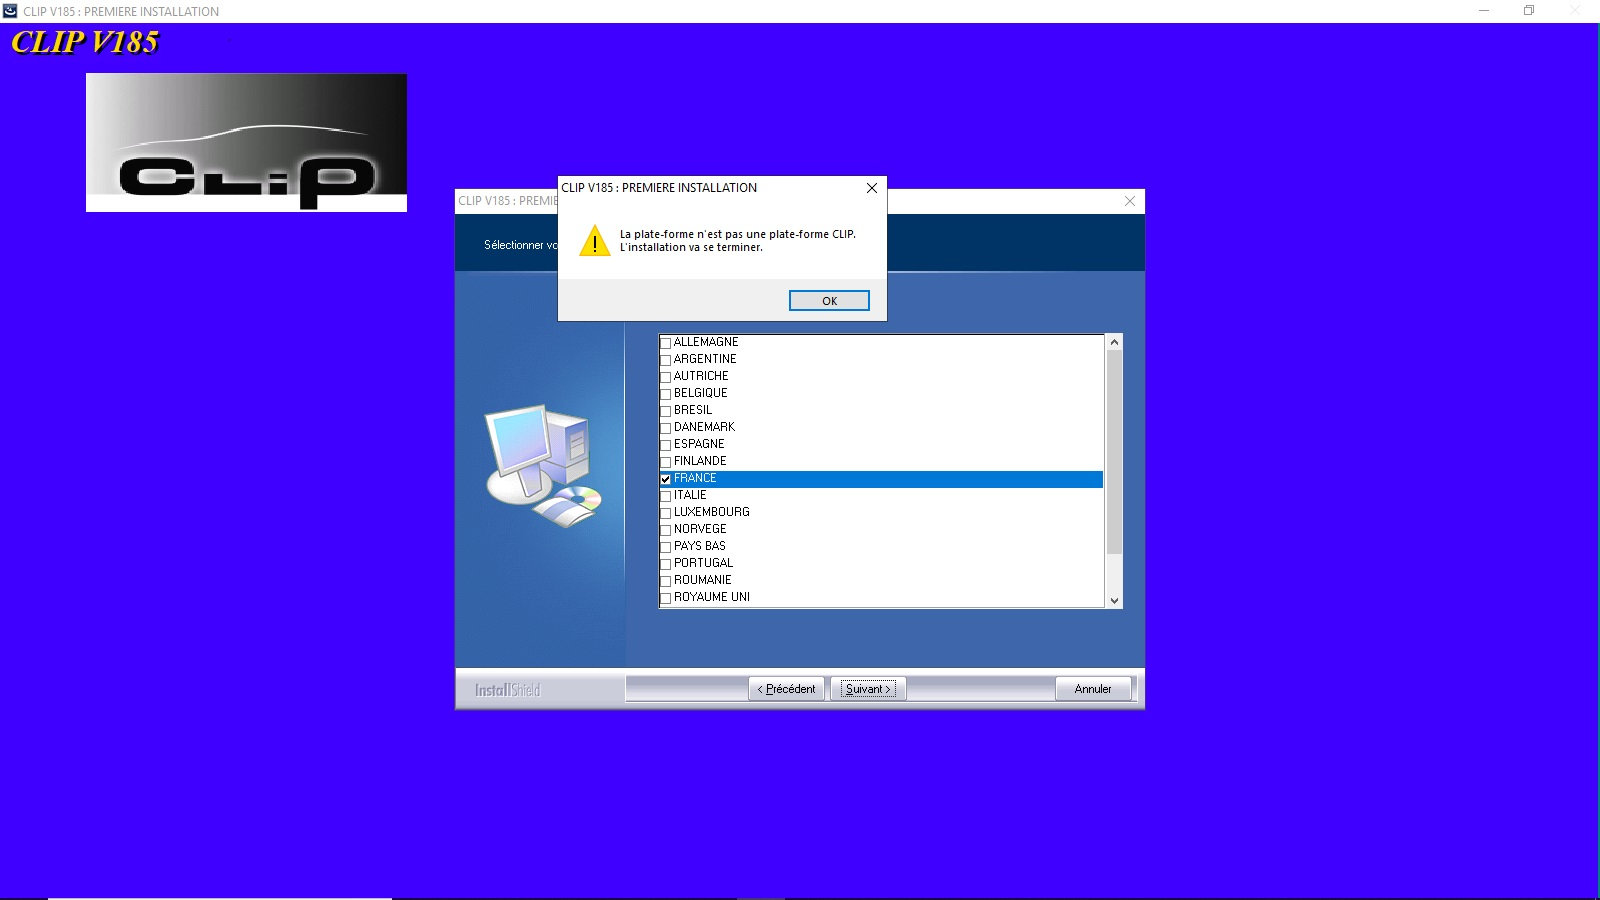Tick the ALLEMAGNE checkbox

click(x=666, y=343)
